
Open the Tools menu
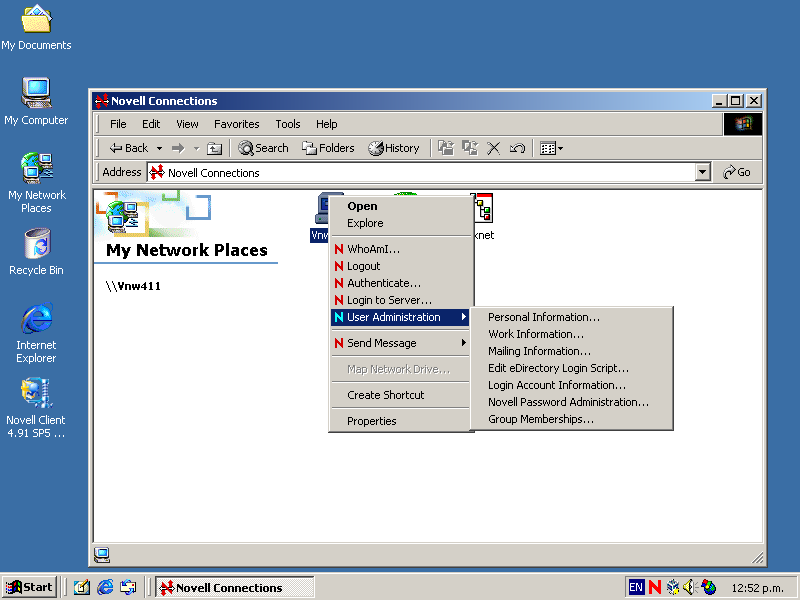pyautogui.click(x=288, y=124)
